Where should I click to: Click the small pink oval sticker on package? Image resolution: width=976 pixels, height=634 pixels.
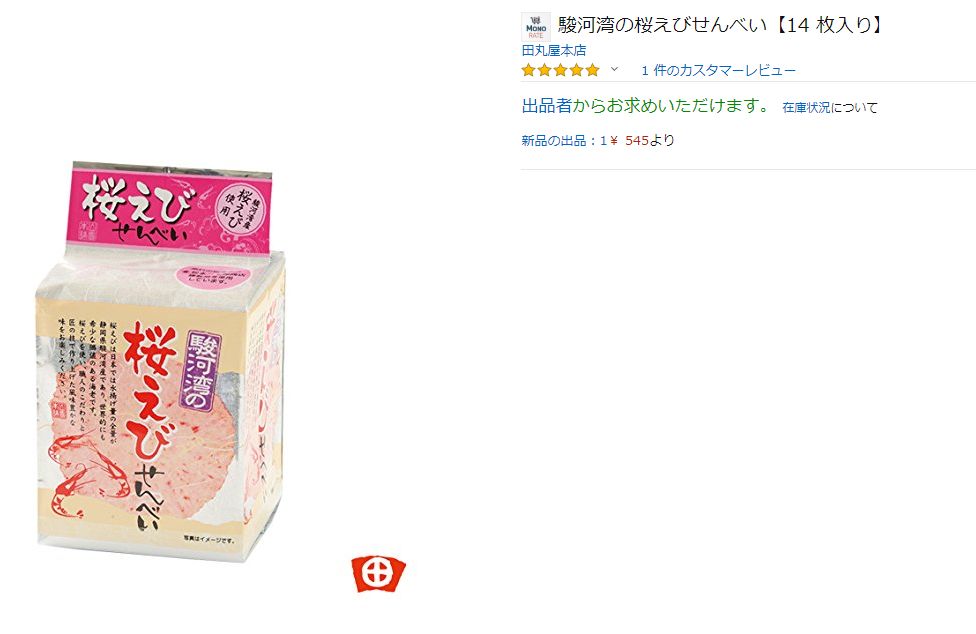(x=214, y=277)
